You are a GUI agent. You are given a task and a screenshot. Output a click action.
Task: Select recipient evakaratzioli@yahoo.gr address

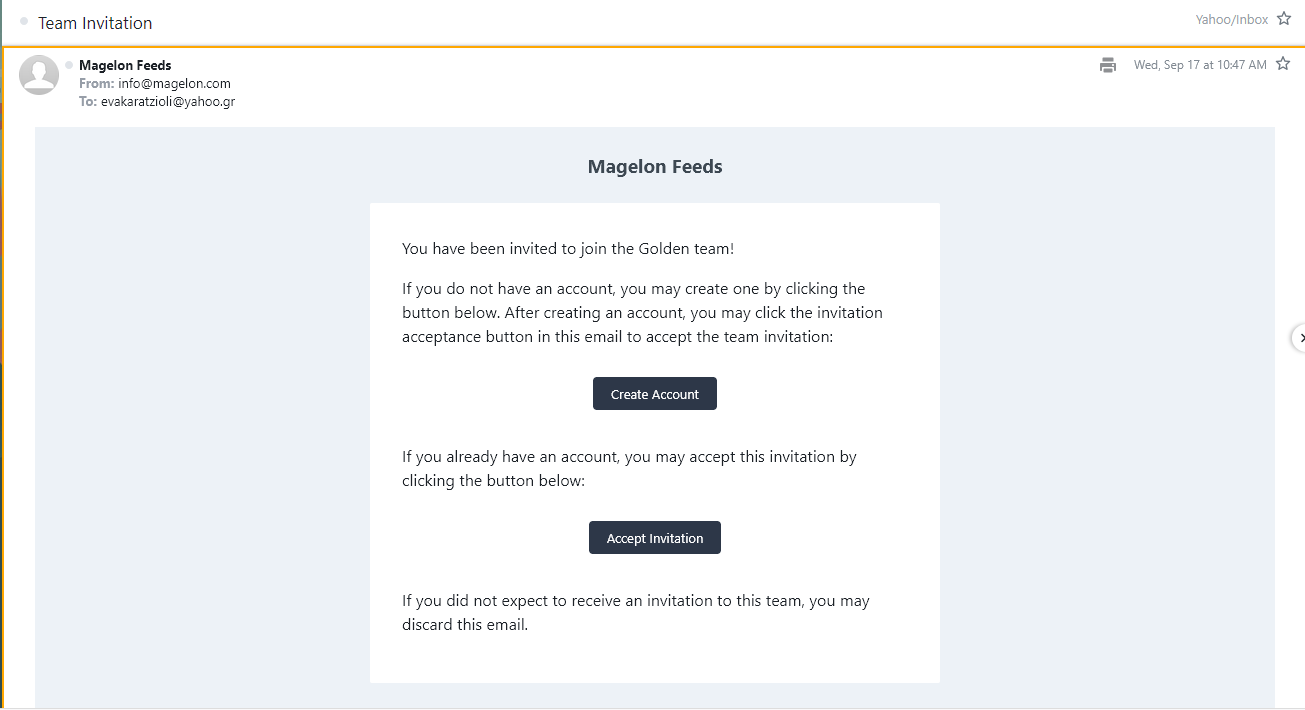(x=168, y=102)
